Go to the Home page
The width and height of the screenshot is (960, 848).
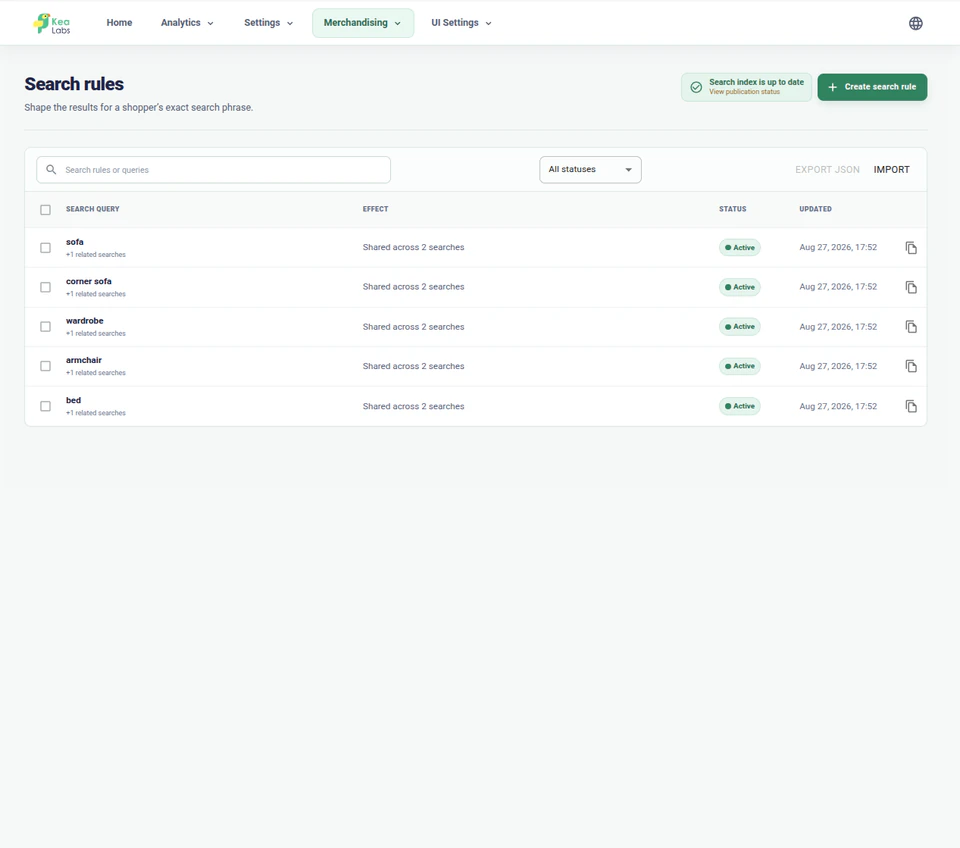(119, 23)
